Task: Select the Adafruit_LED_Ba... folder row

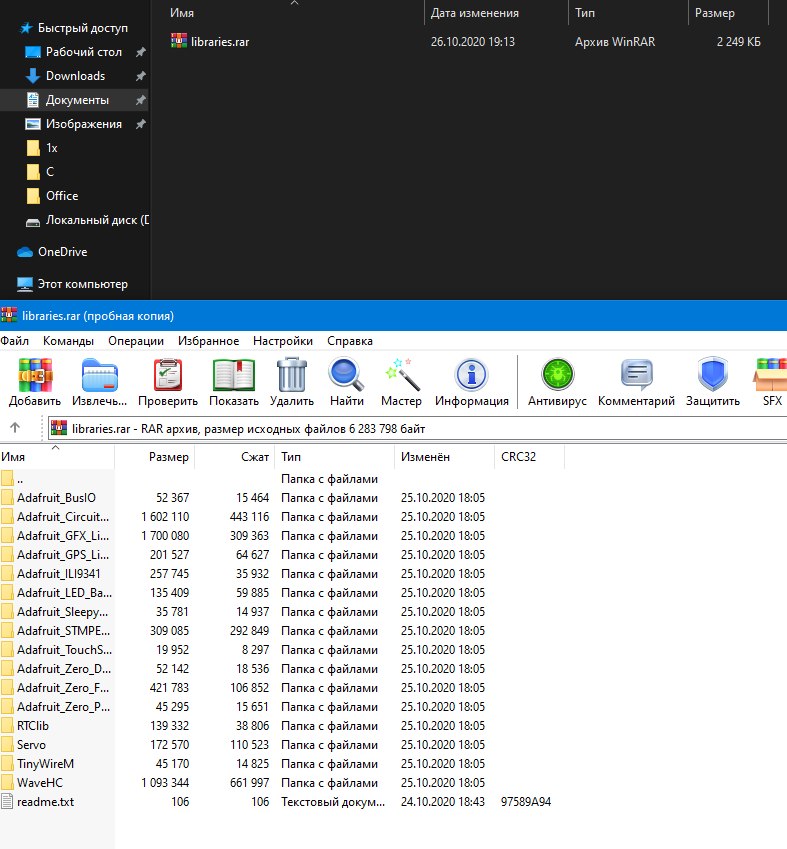Action: coord(282,592)
